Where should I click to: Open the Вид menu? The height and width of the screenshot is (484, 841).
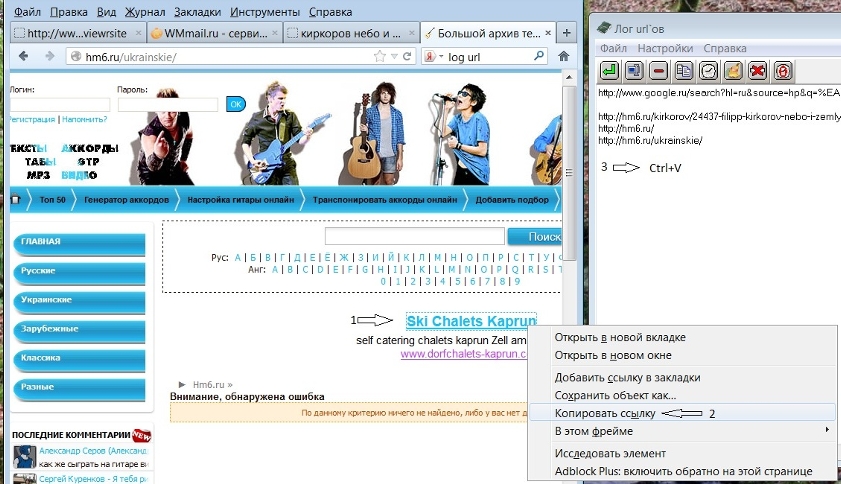tap(106, 12)
